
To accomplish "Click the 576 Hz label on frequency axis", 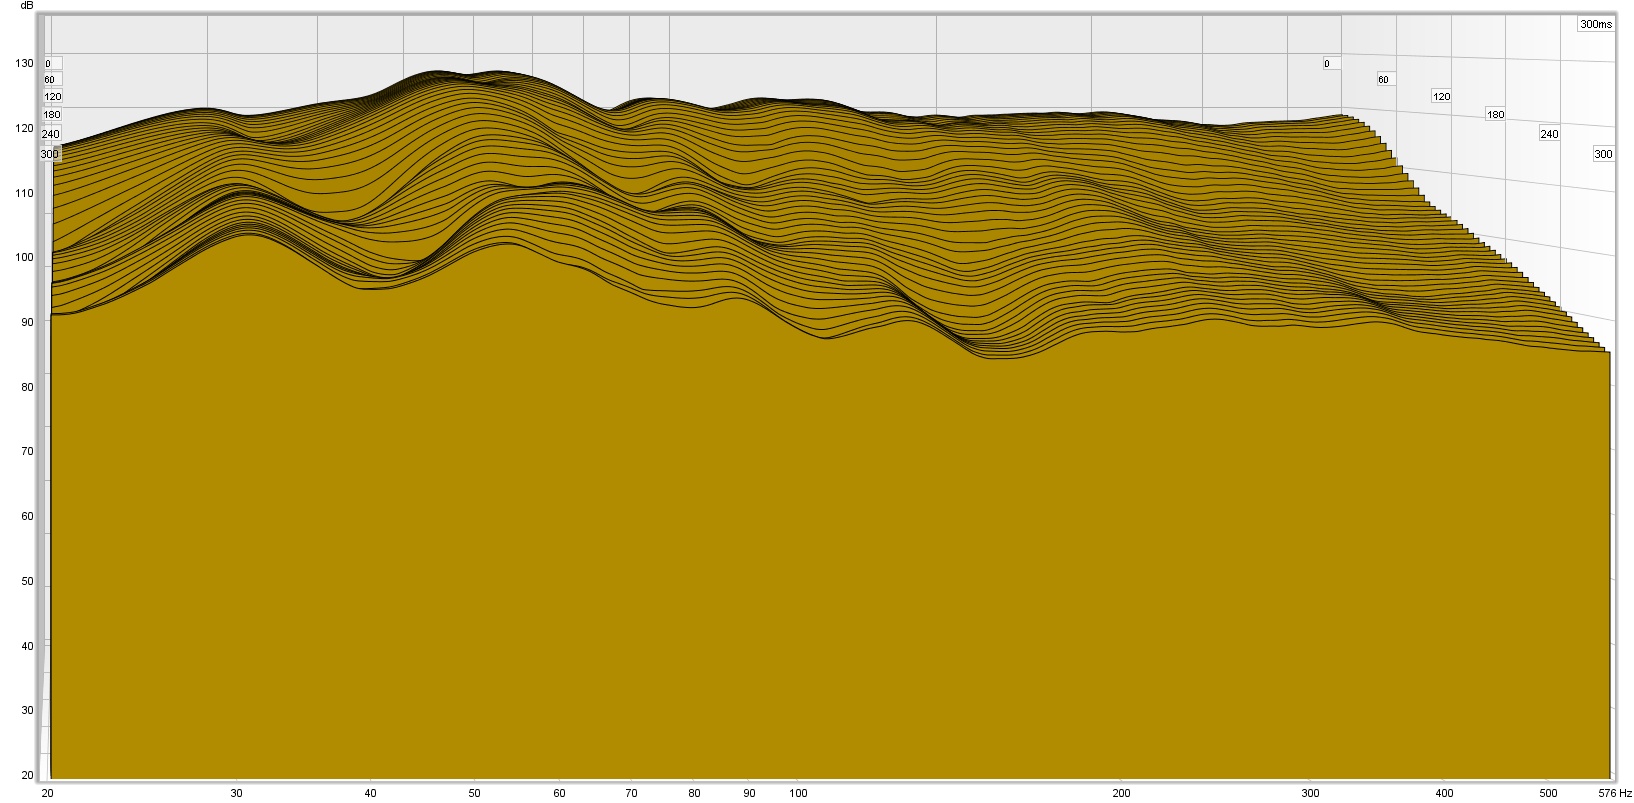I will point(1614,793).
